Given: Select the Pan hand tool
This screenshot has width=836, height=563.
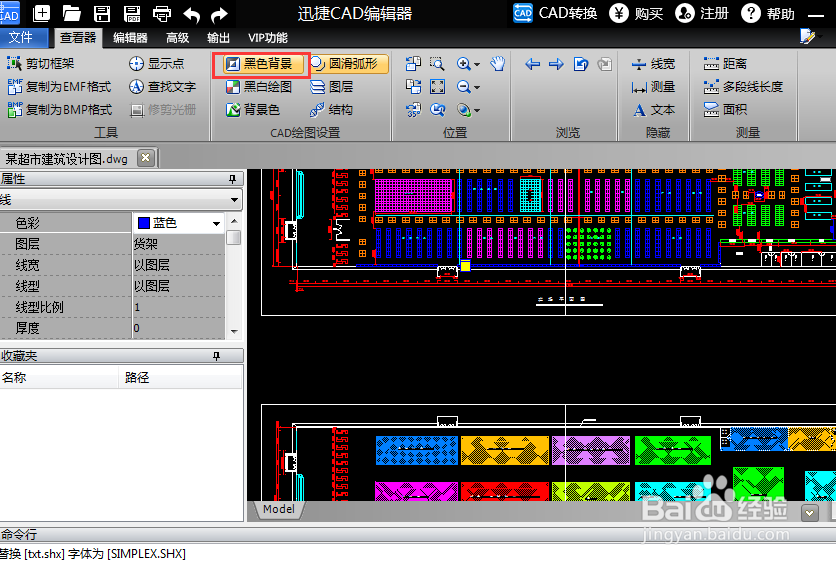Looking at the screenshot, I should click(497, 64).
